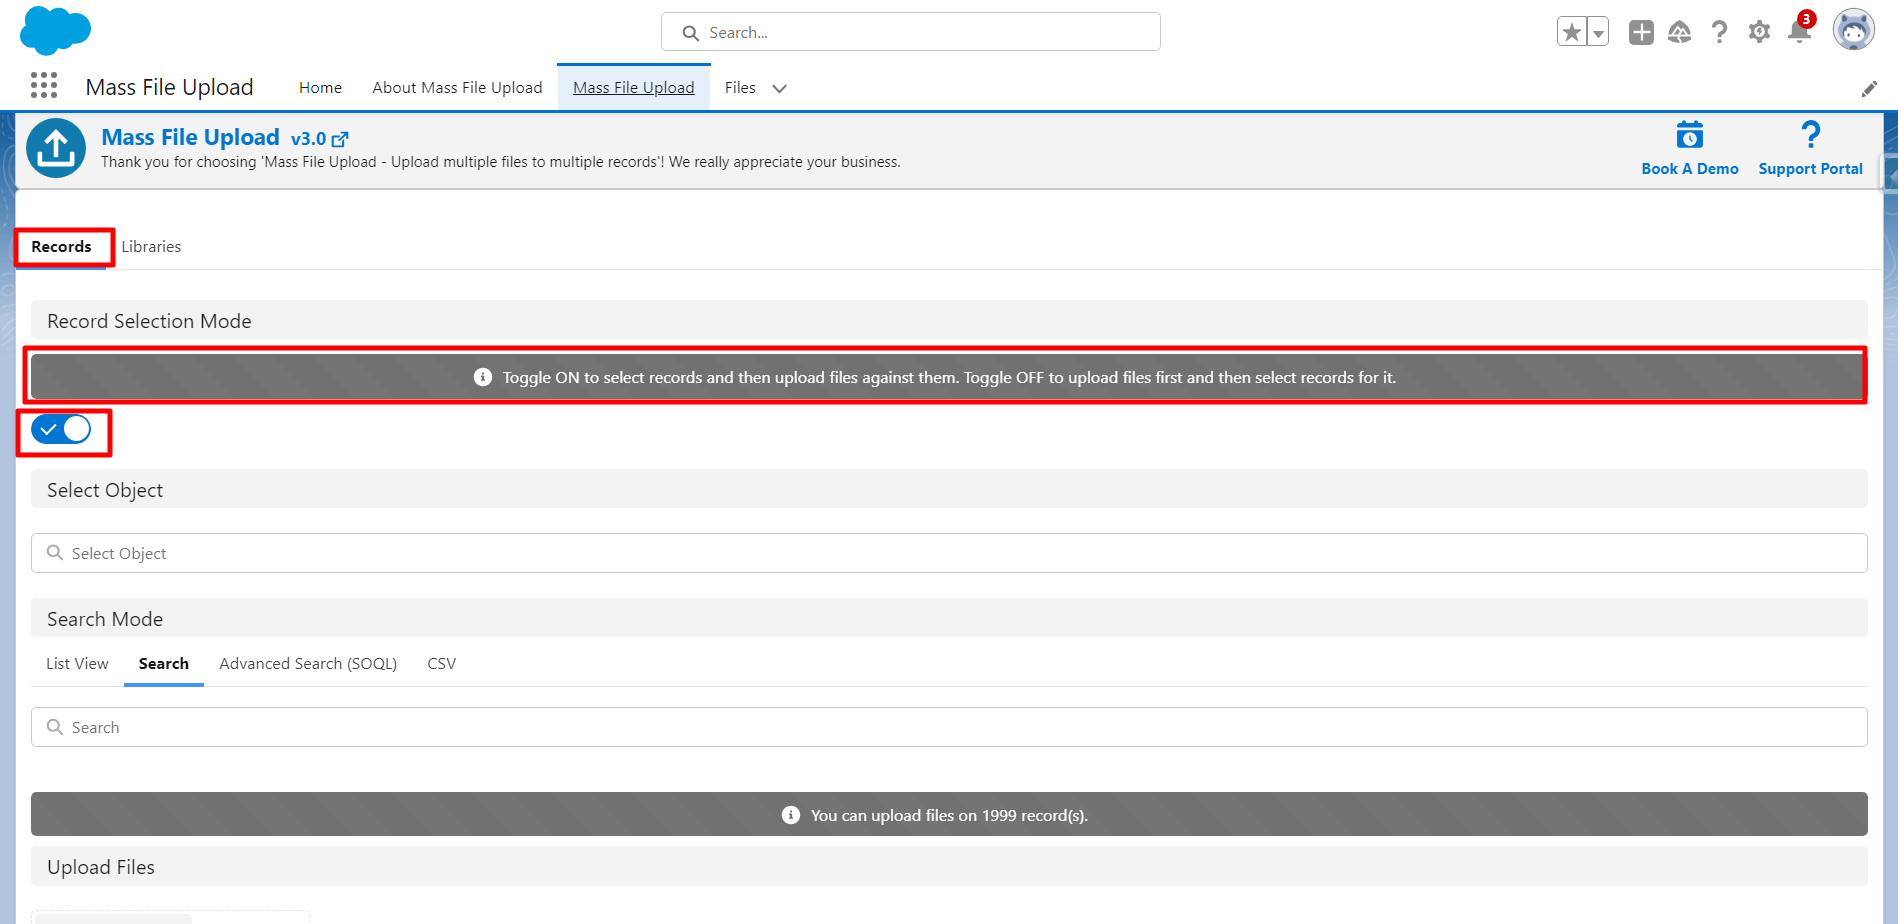
Task: Click the 'Thank you for choosing' message text
Action: (501, 162)
